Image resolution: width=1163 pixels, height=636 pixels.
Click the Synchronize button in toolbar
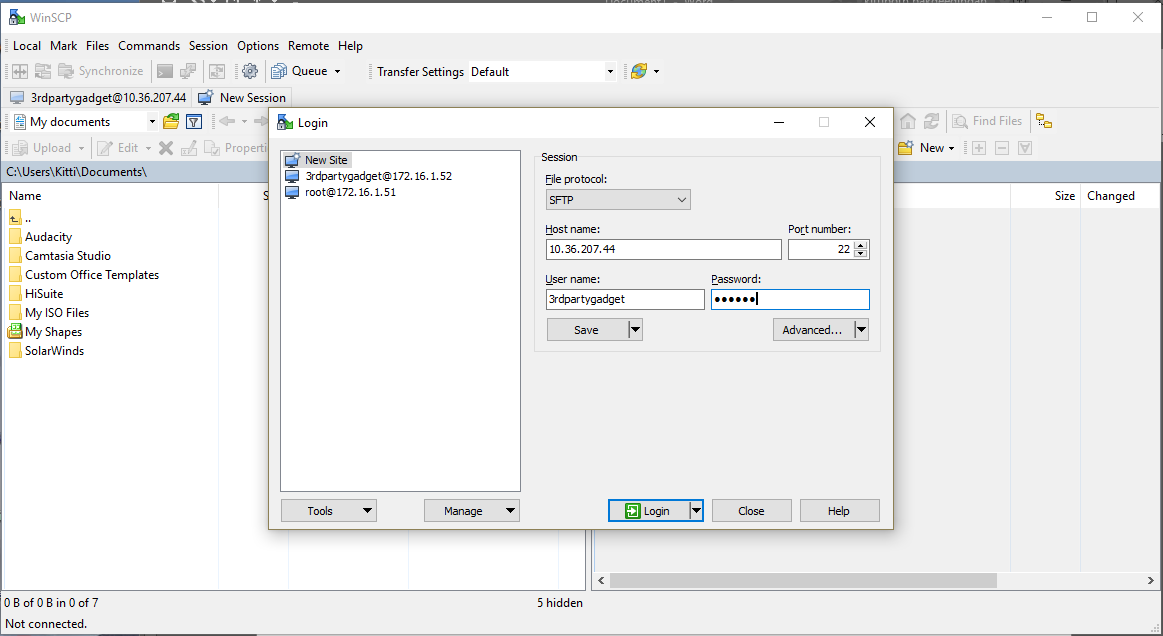(101, 71)
